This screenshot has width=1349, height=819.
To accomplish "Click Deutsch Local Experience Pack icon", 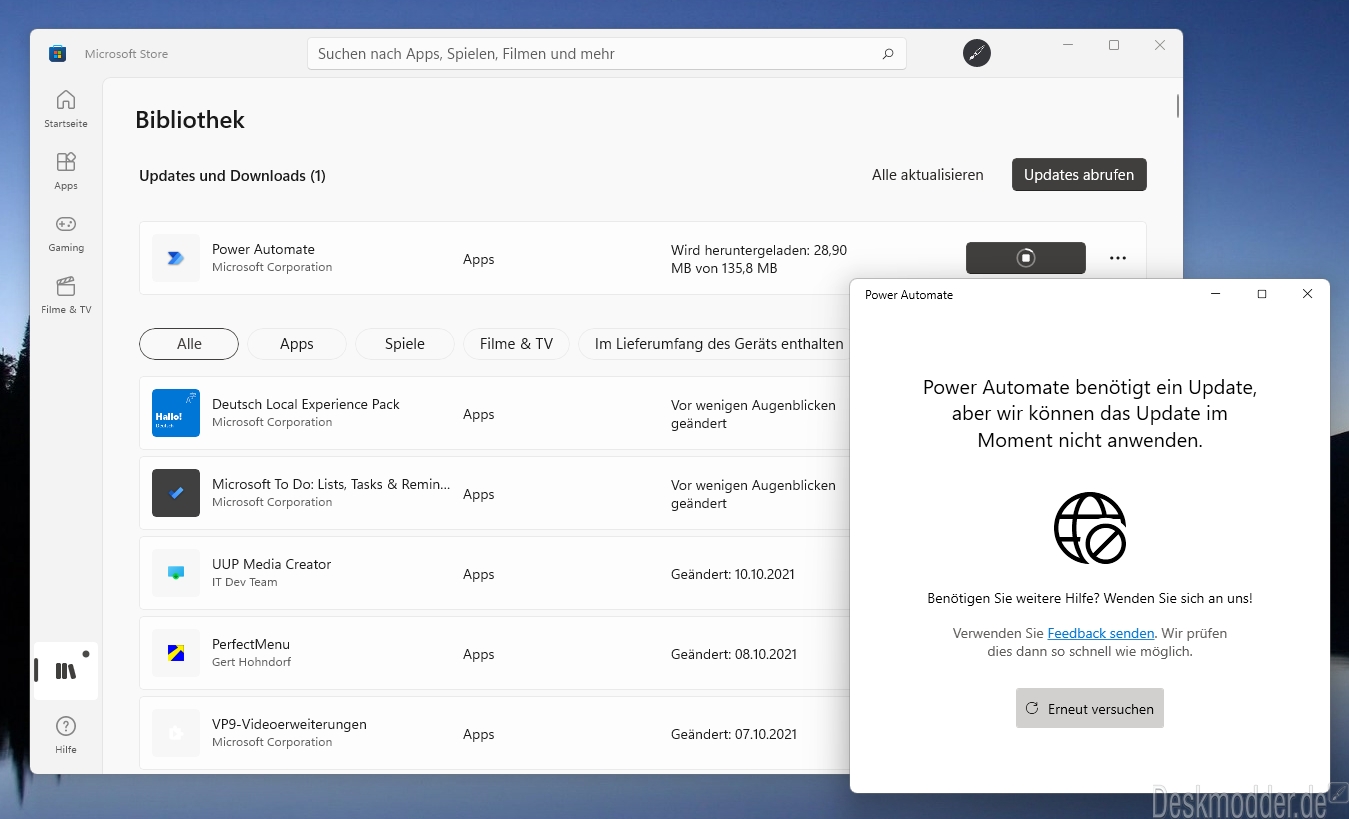I will 176,413.
